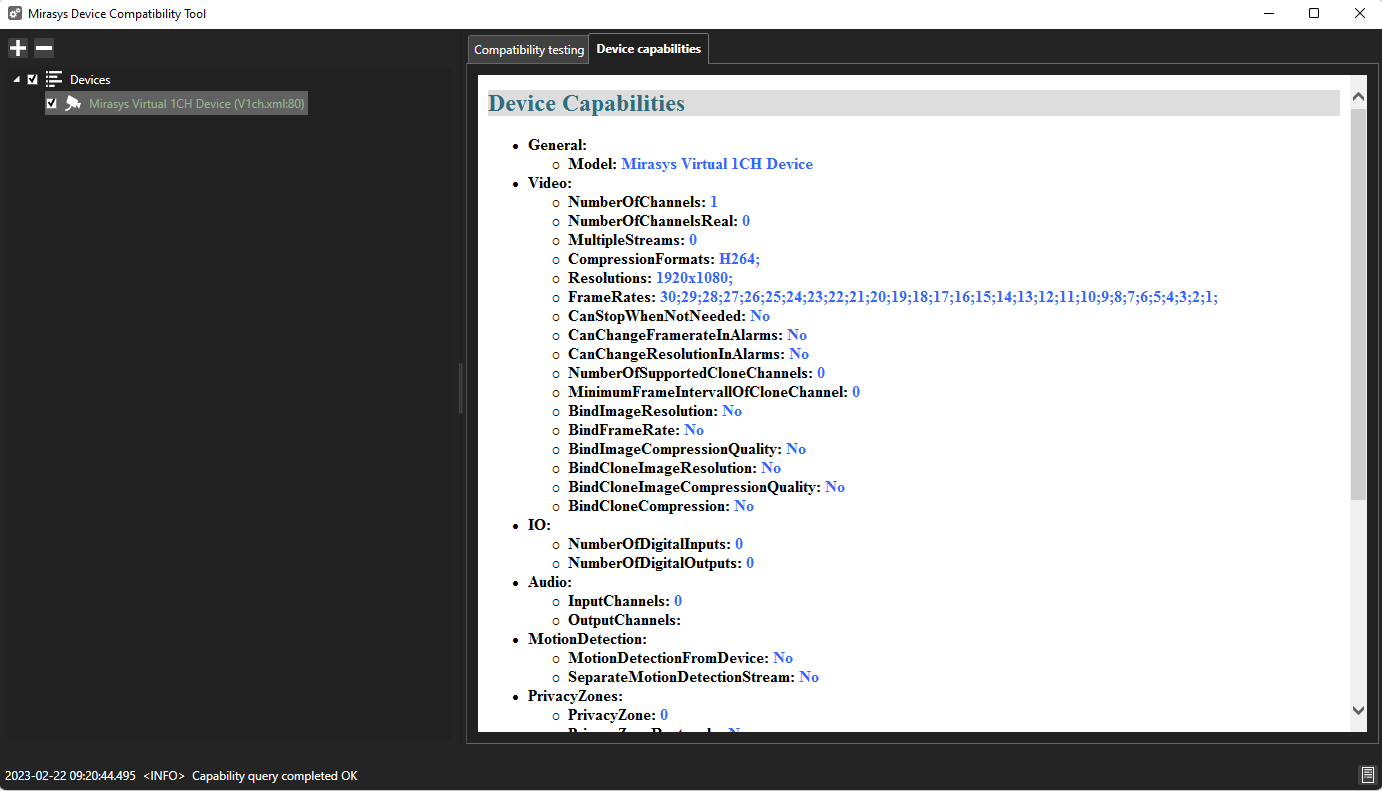Select the Device capabilities tab
Viewport: 1382px width, 791px height.
(648, 49)
